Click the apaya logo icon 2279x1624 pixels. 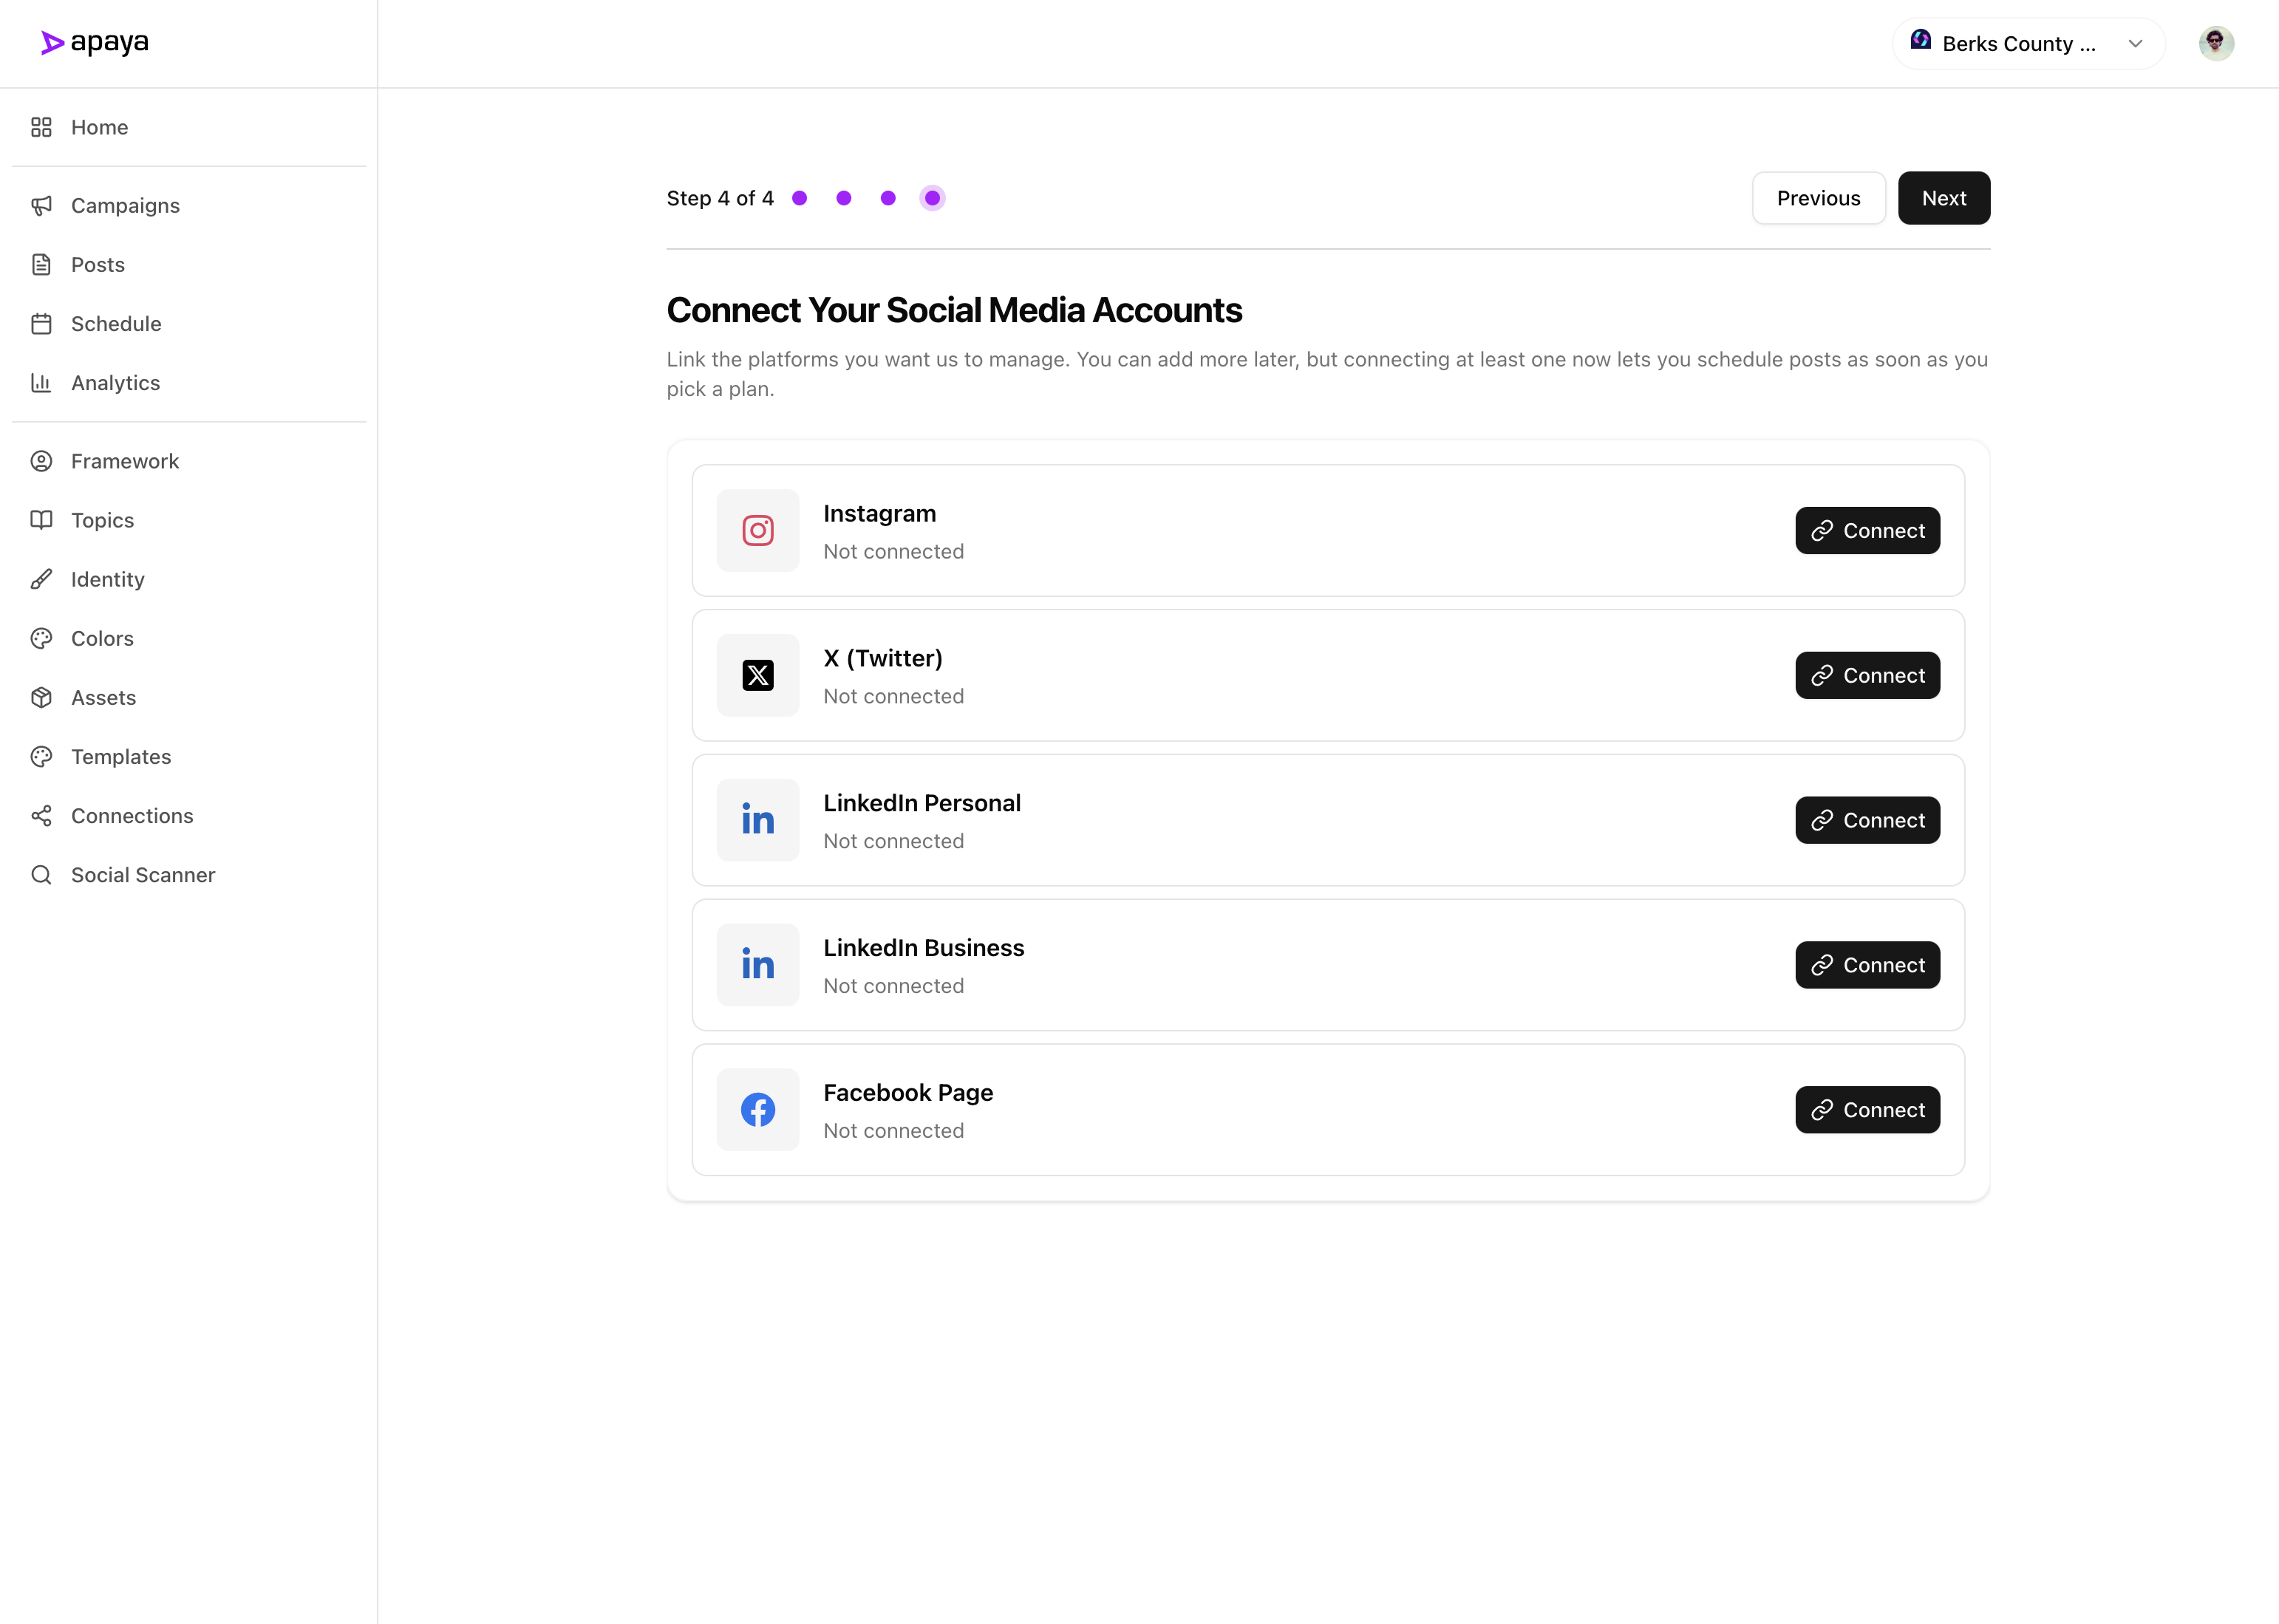point(50,42)
